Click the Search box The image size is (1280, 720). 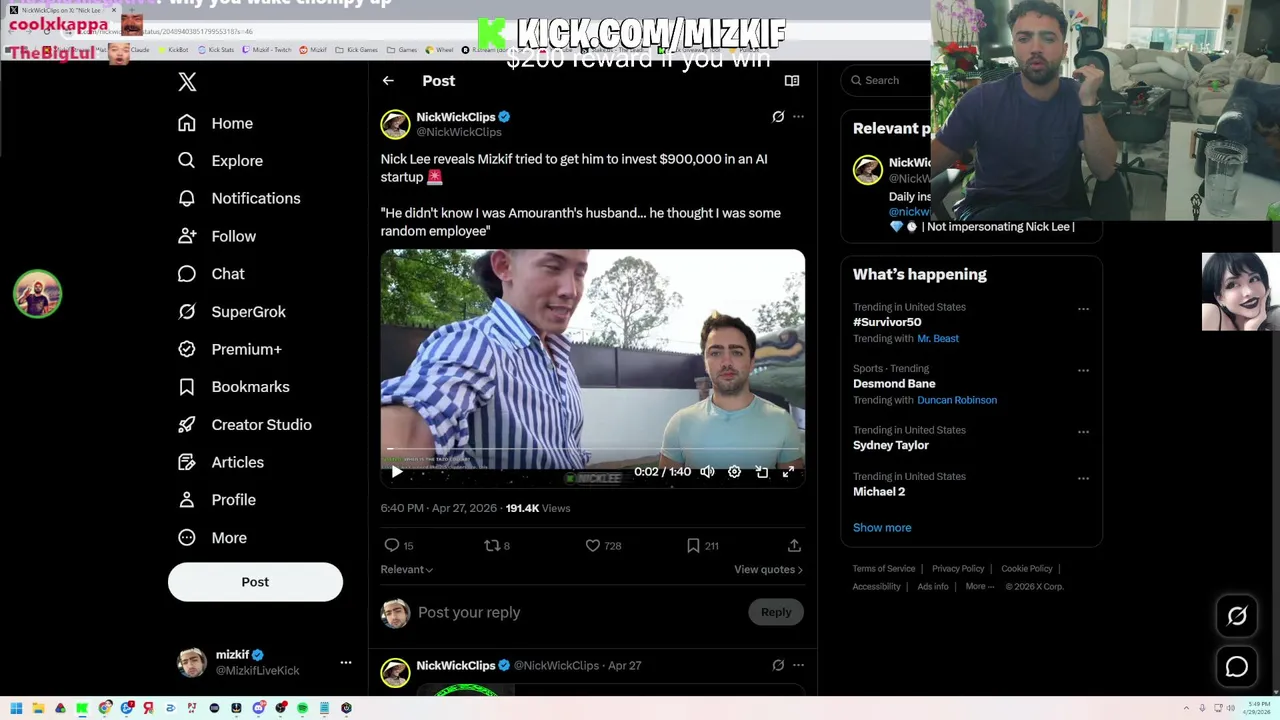click(887, 80)
